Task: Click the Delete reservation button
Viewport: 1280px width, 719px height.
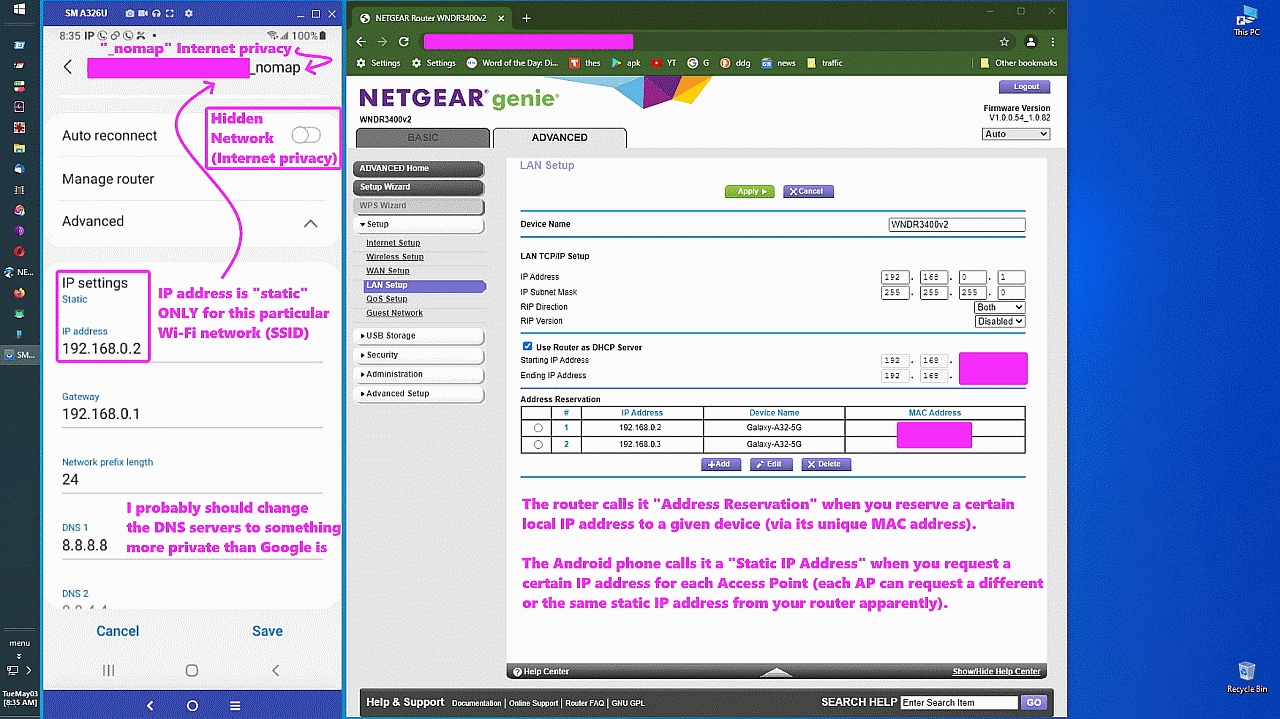Action: 827,464
